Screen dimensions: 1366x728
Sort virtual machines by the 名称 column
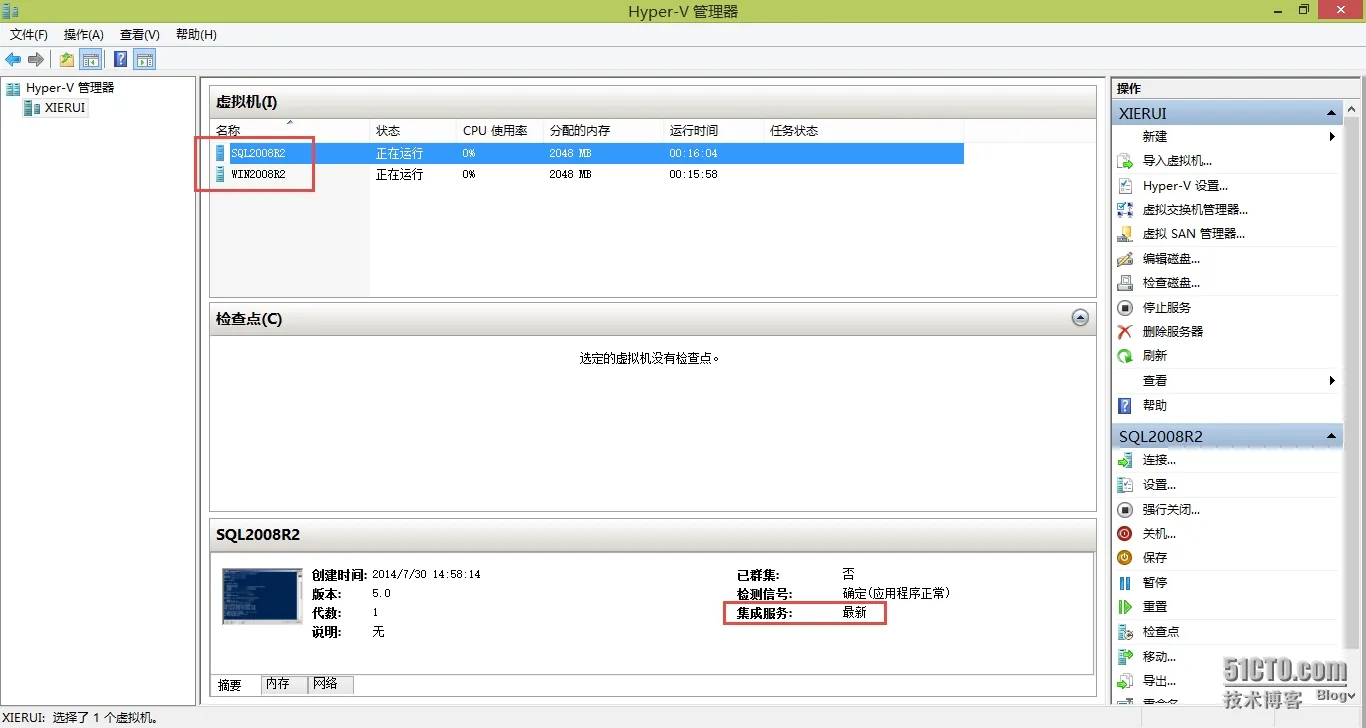click(x=290, y=131)
